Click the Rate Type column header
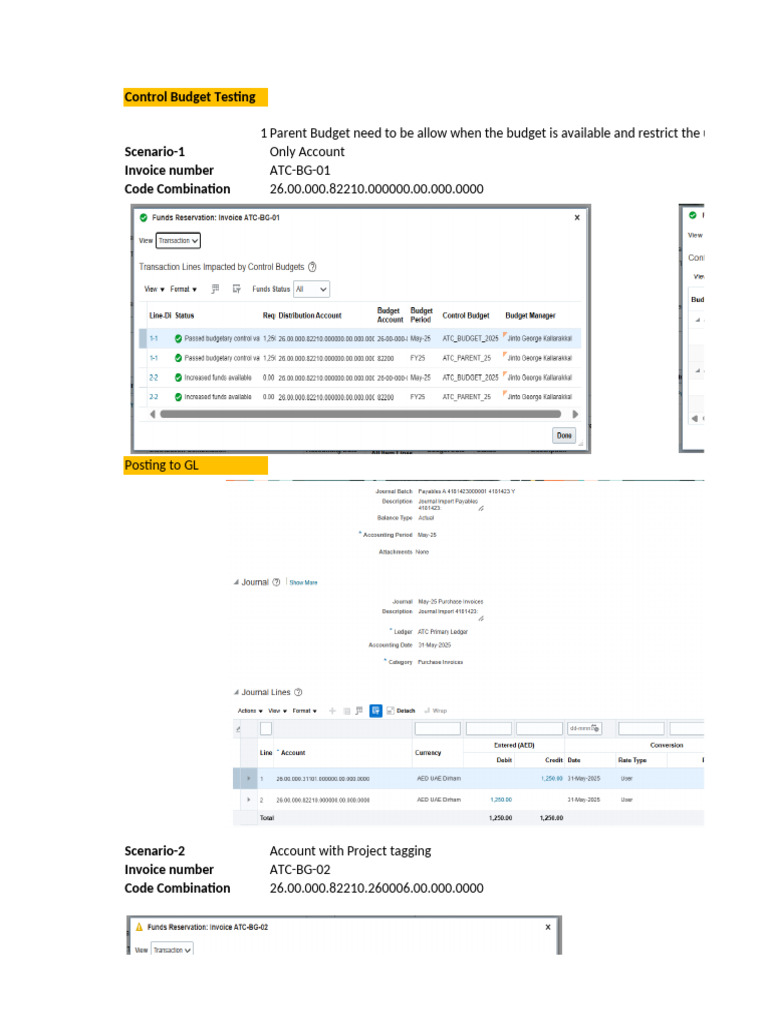This screenshot has height=1024, width=768. tap(632, 760)
